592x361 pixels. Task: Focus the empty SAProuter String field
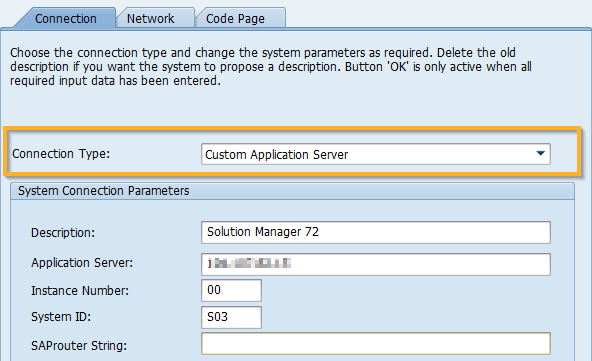point(376,344)
